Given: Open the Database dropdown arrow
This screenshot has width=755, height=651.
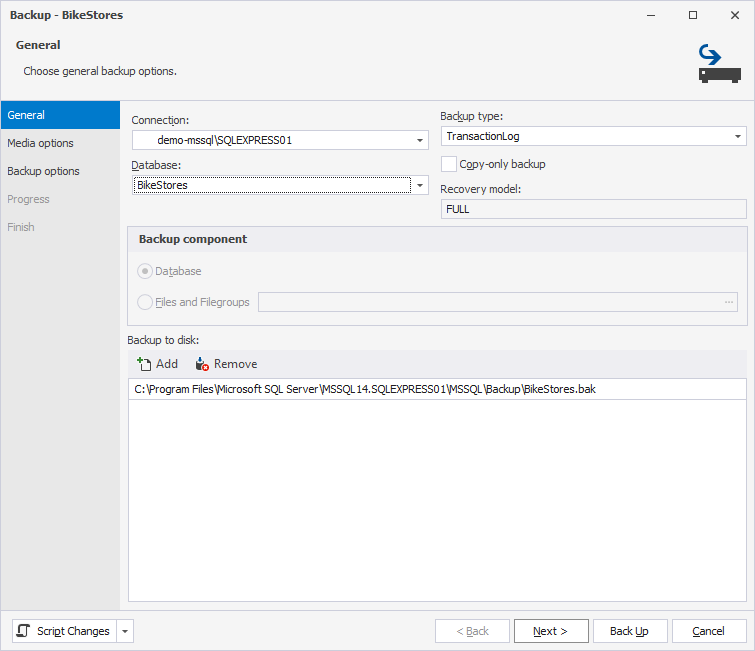Looking at the screenshot, I should tap(420, 185).
